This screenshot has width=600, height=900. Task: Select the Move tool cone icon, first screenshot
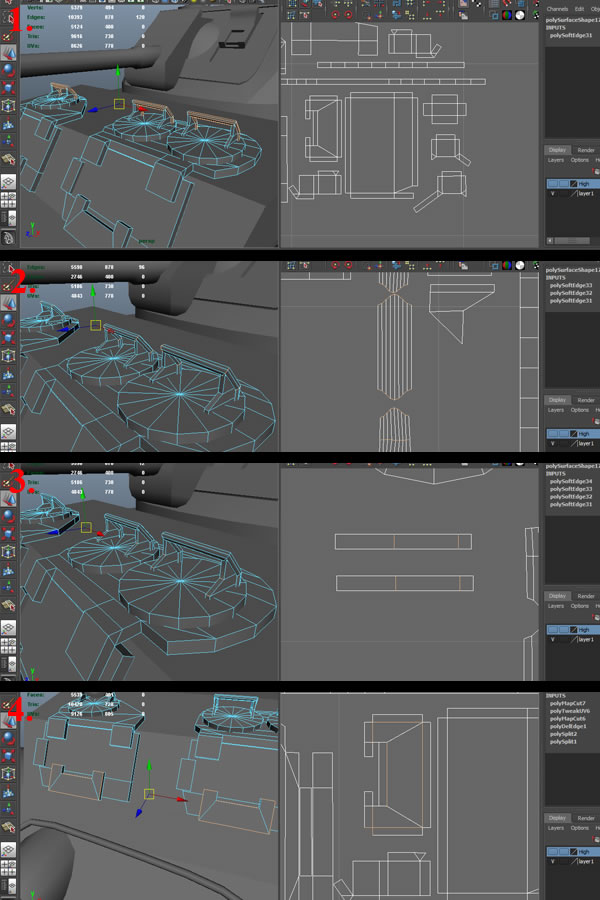click(8, 53)
